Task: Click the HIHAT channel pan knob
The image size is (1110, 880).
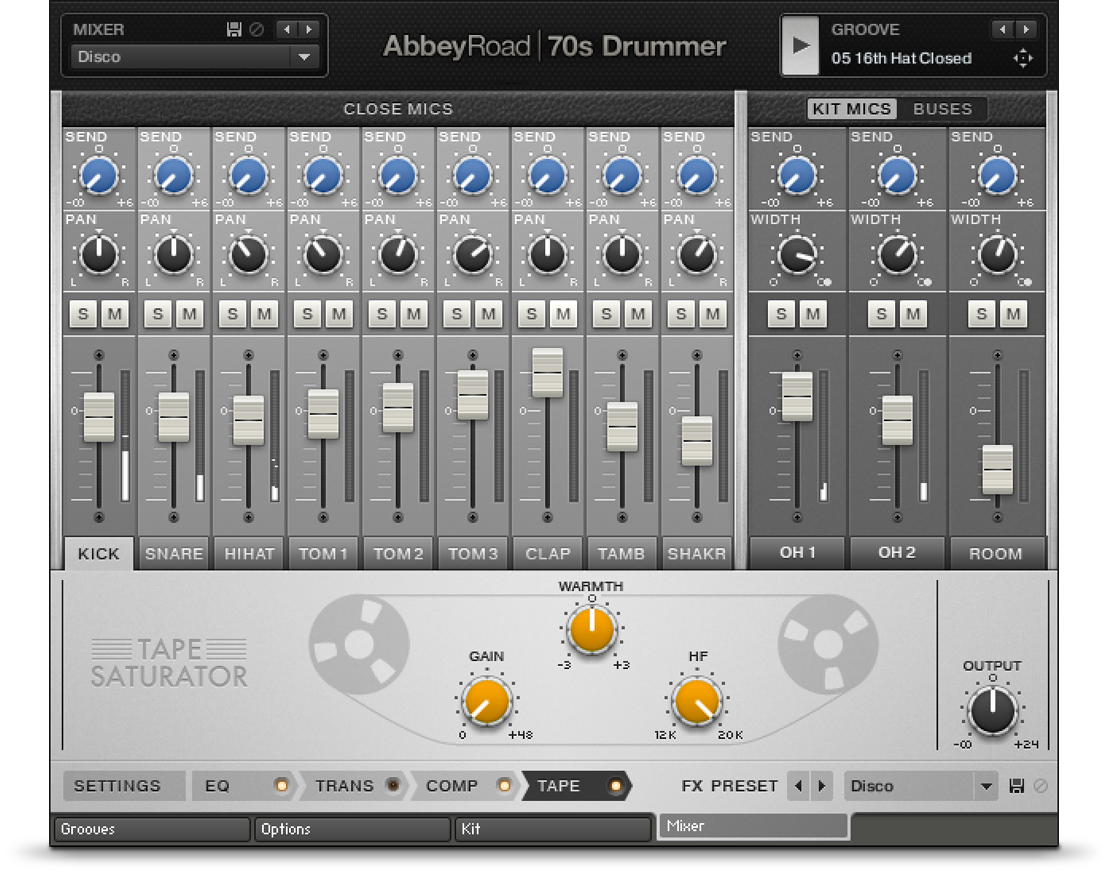Action: pos(248,255)
